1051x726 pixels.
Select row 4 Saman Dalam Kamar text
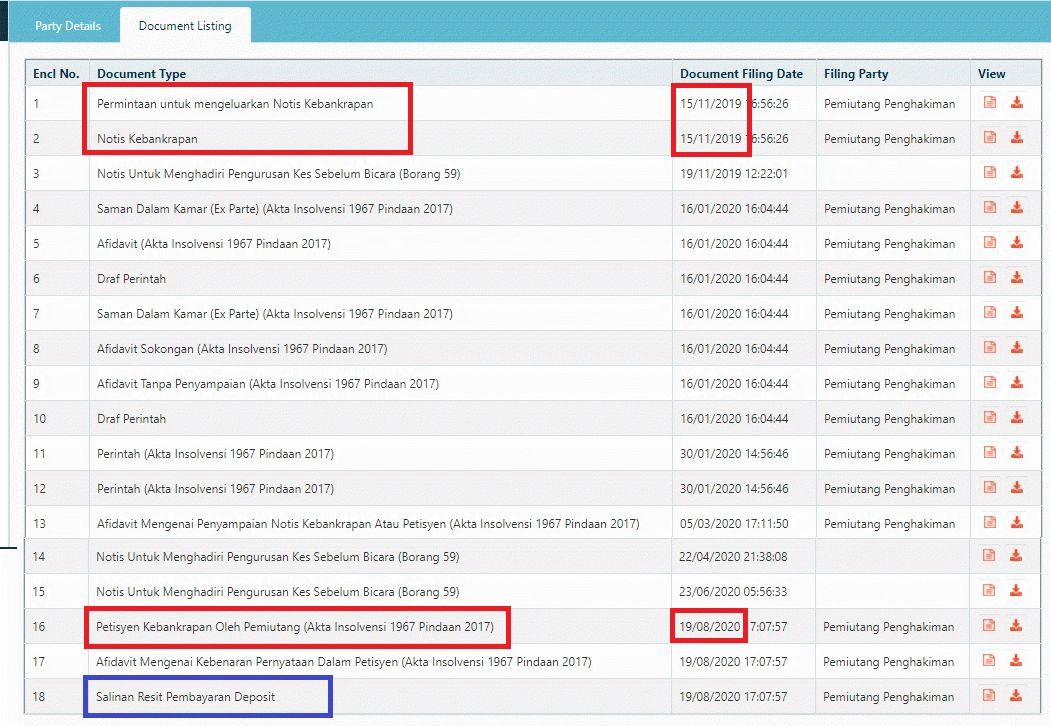[x=274, y=209]
